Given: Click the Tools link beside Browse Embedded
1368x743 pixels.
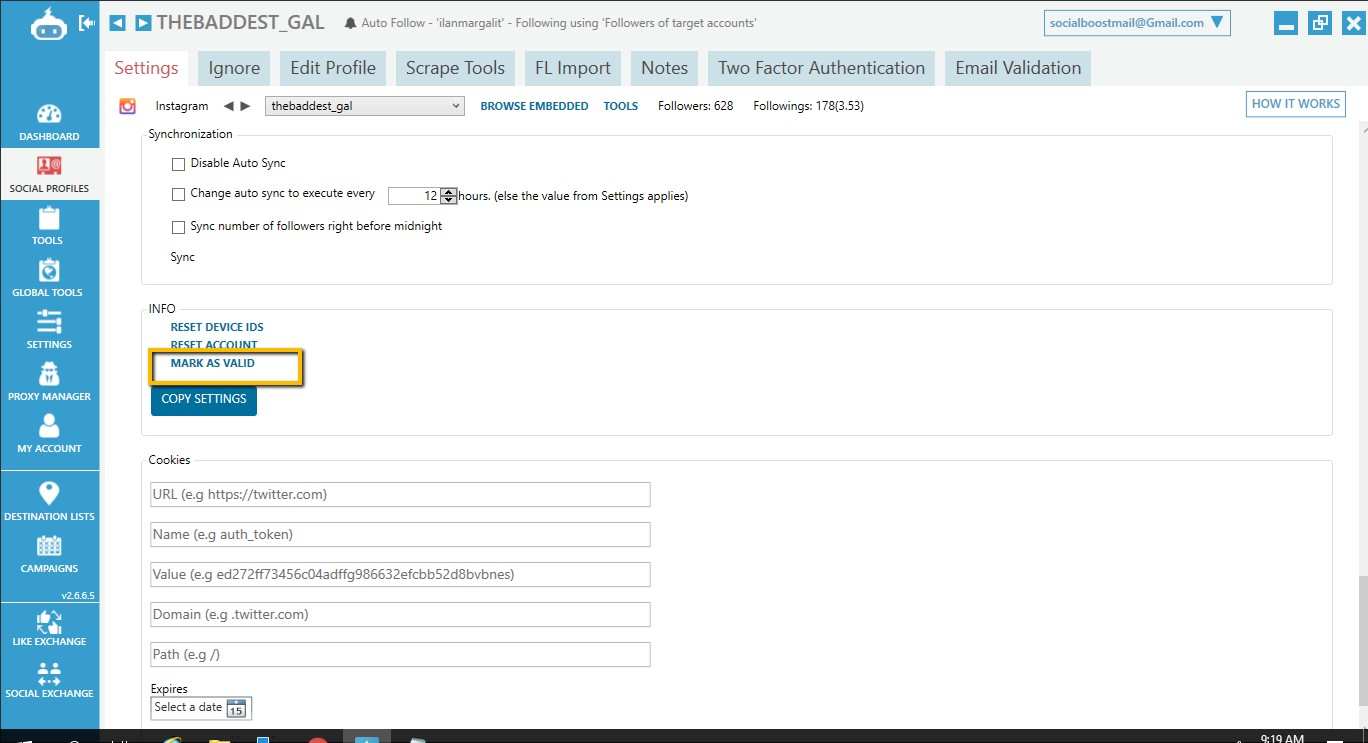Looking at the screenshot, I should [621, 106].
